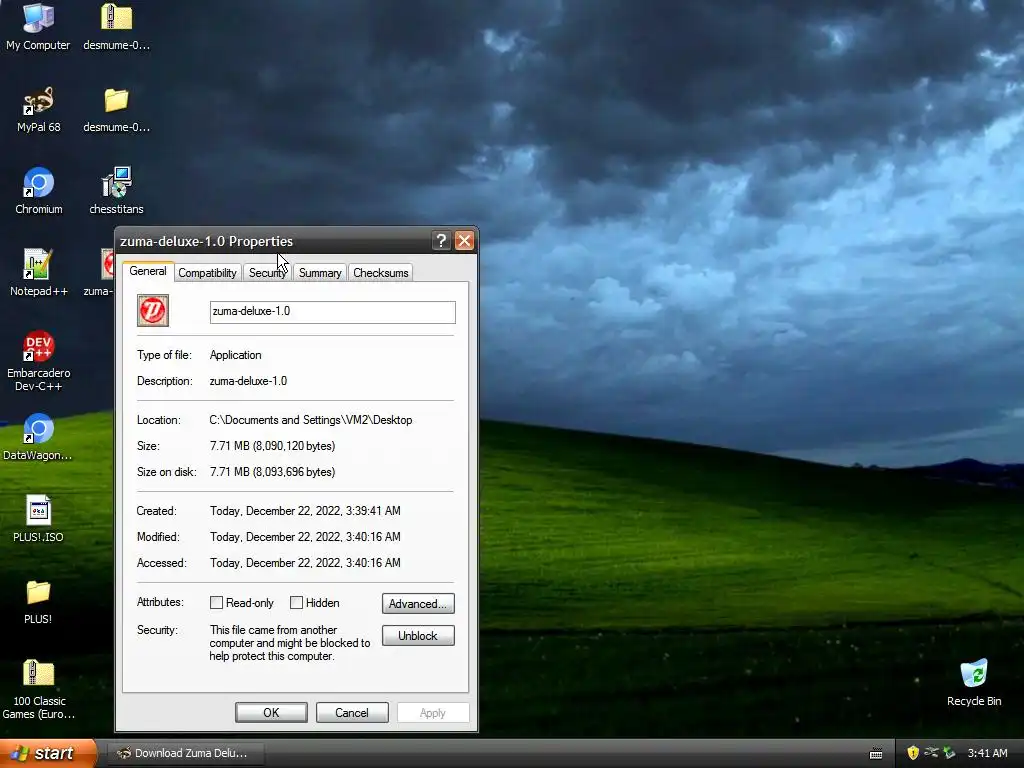Click the zuma-deluxe-1.0 file name field
The height and width of the screenshot is (768, 1024).
[x=332, y=312]
